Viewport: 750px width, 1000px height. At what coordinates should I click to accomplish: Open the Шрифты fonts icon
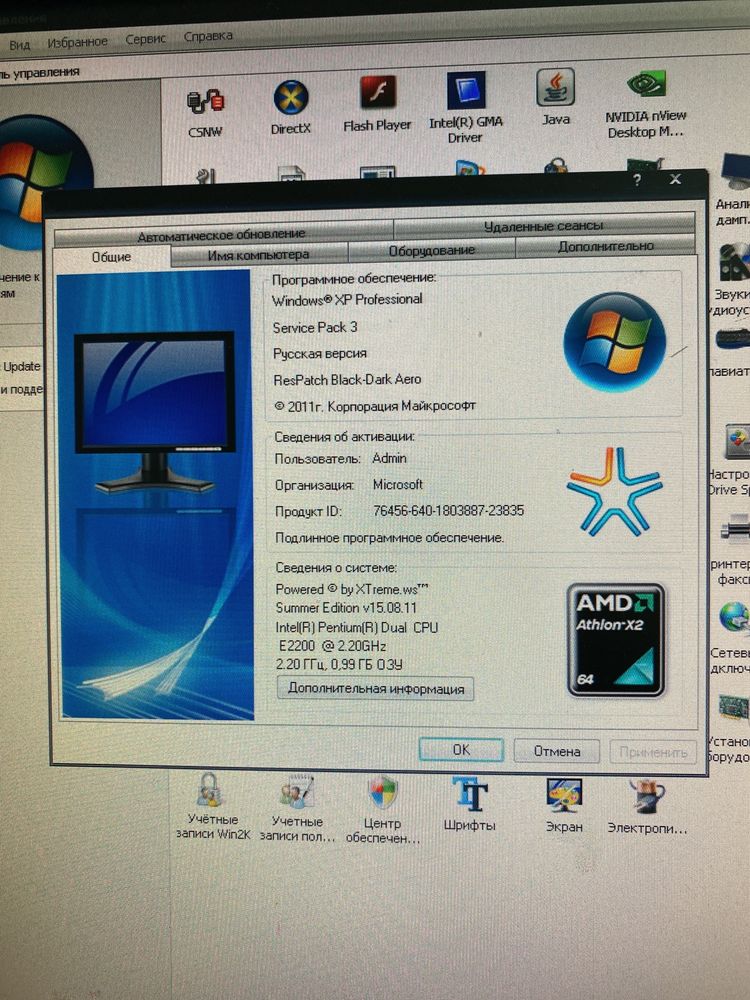(x=469, y=804)
